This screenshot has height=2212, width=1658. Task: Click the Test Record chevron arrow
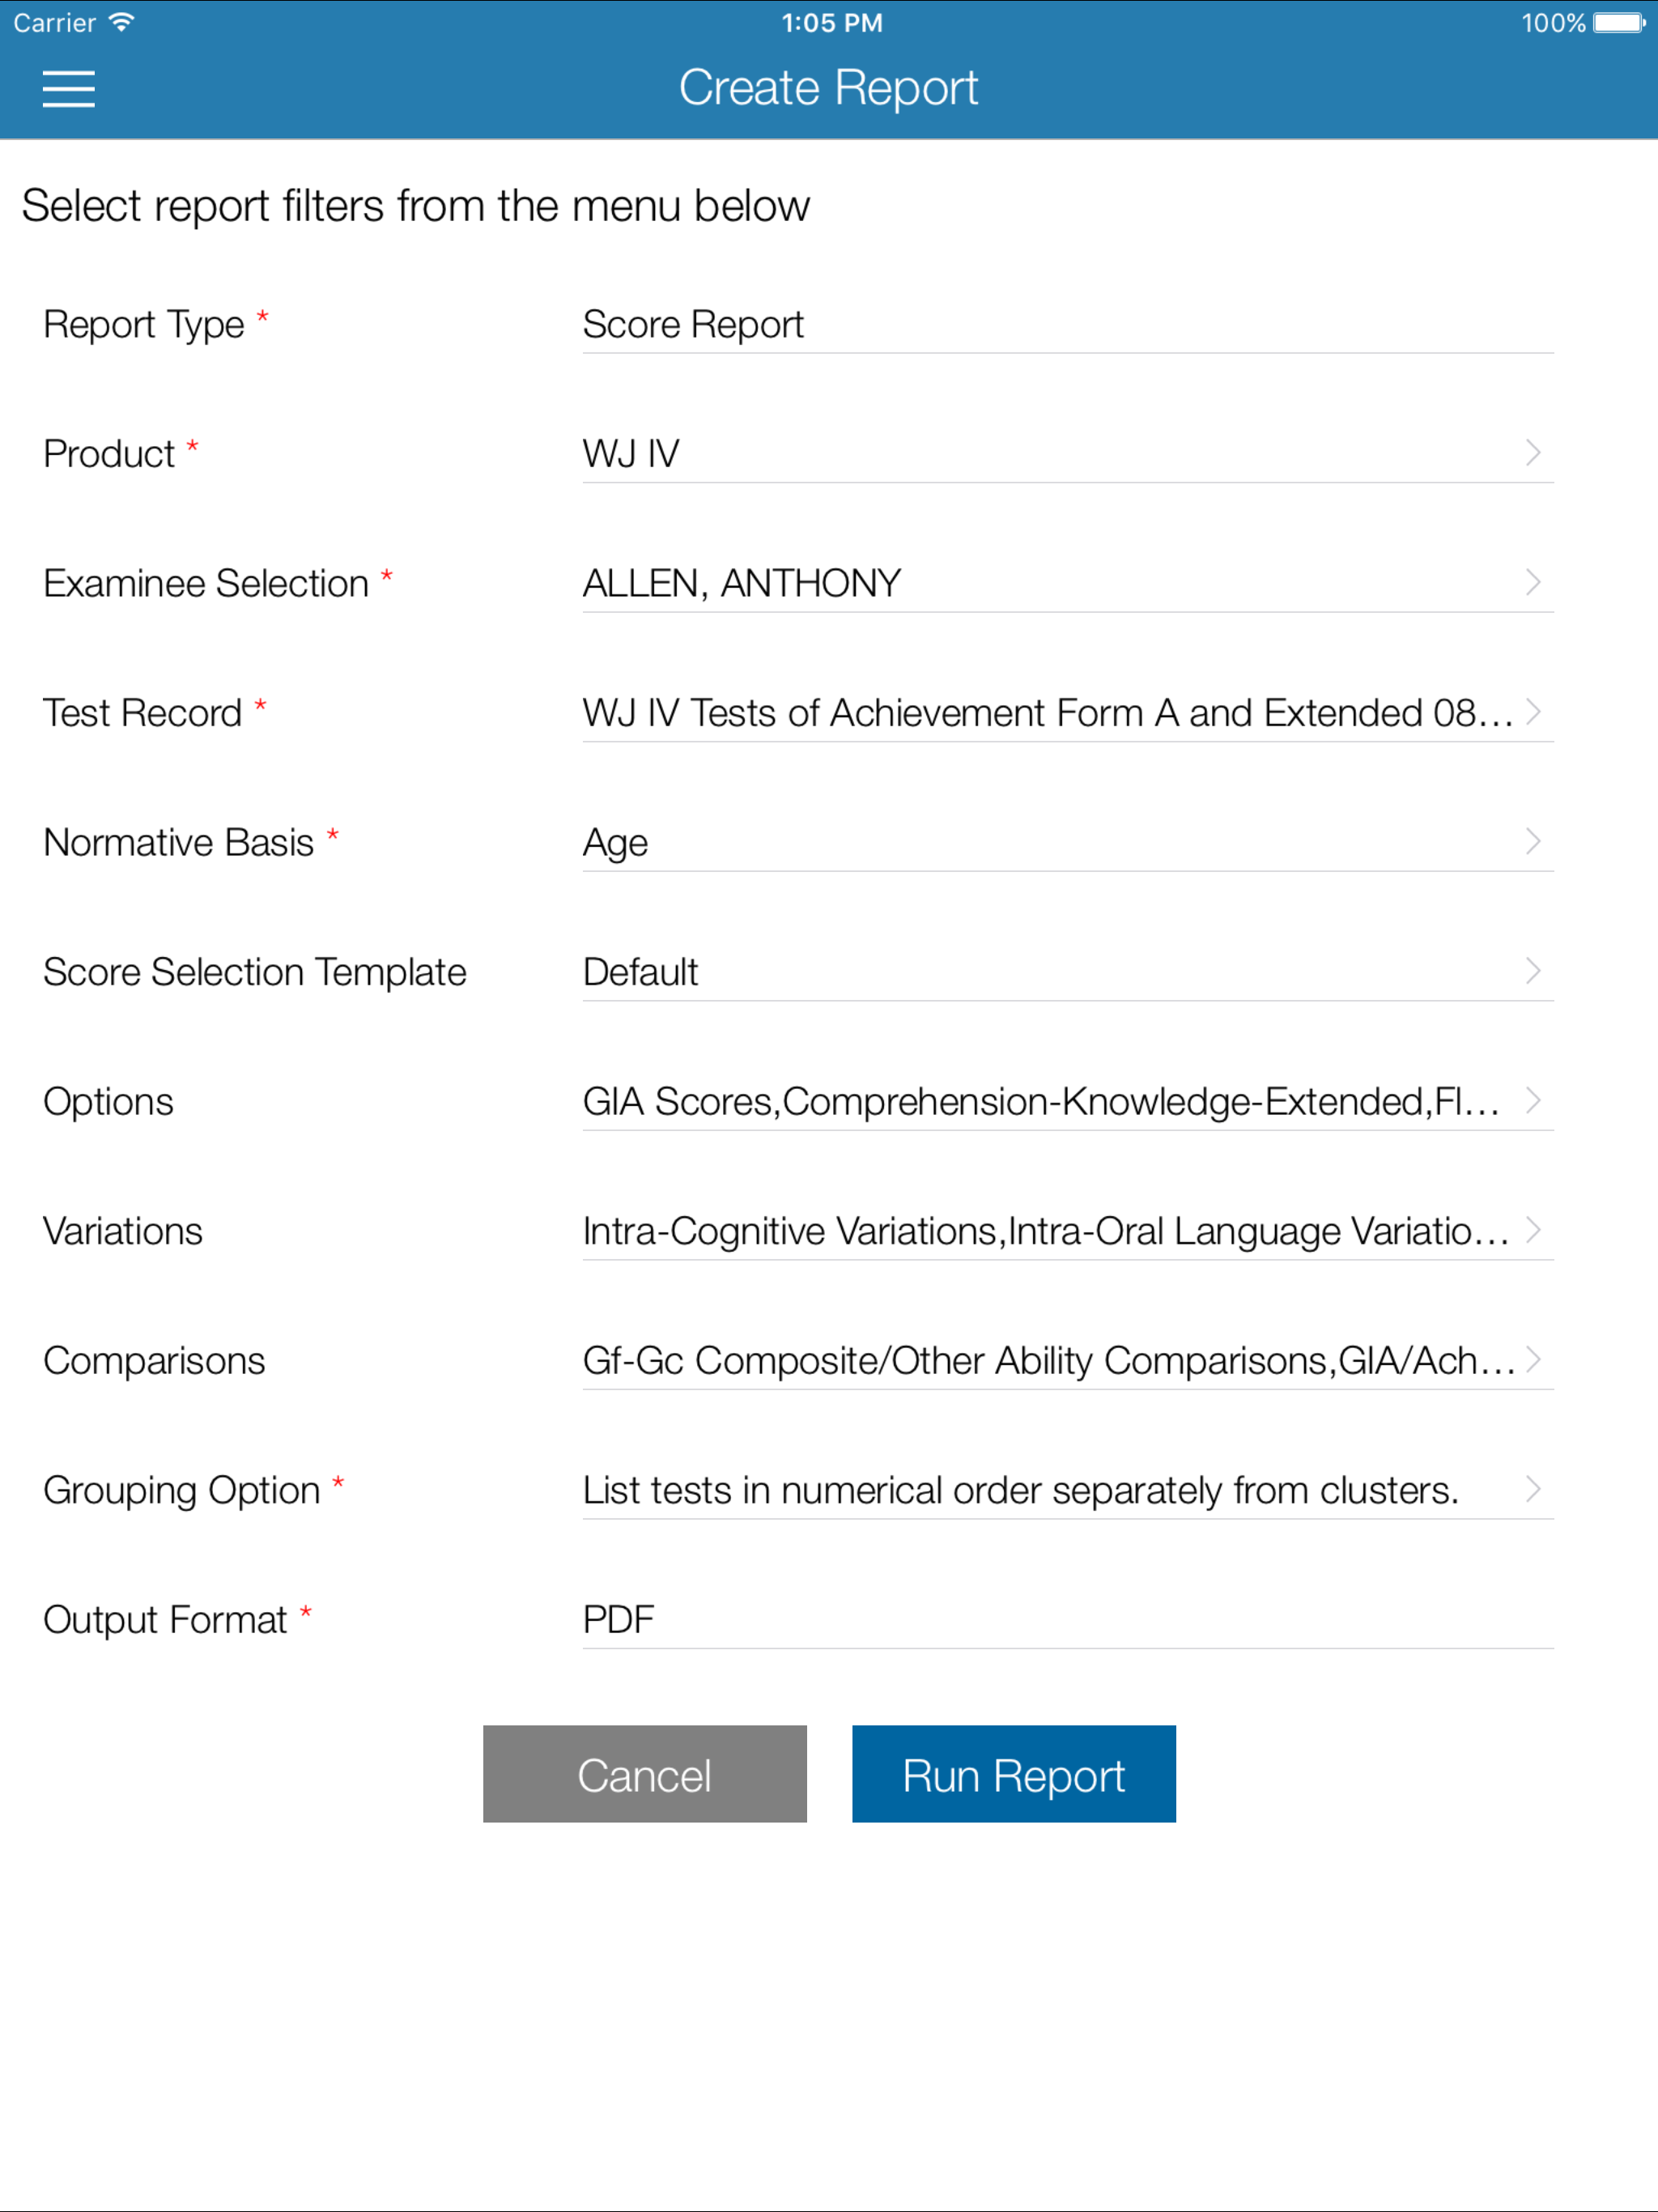pos(1532,712)
